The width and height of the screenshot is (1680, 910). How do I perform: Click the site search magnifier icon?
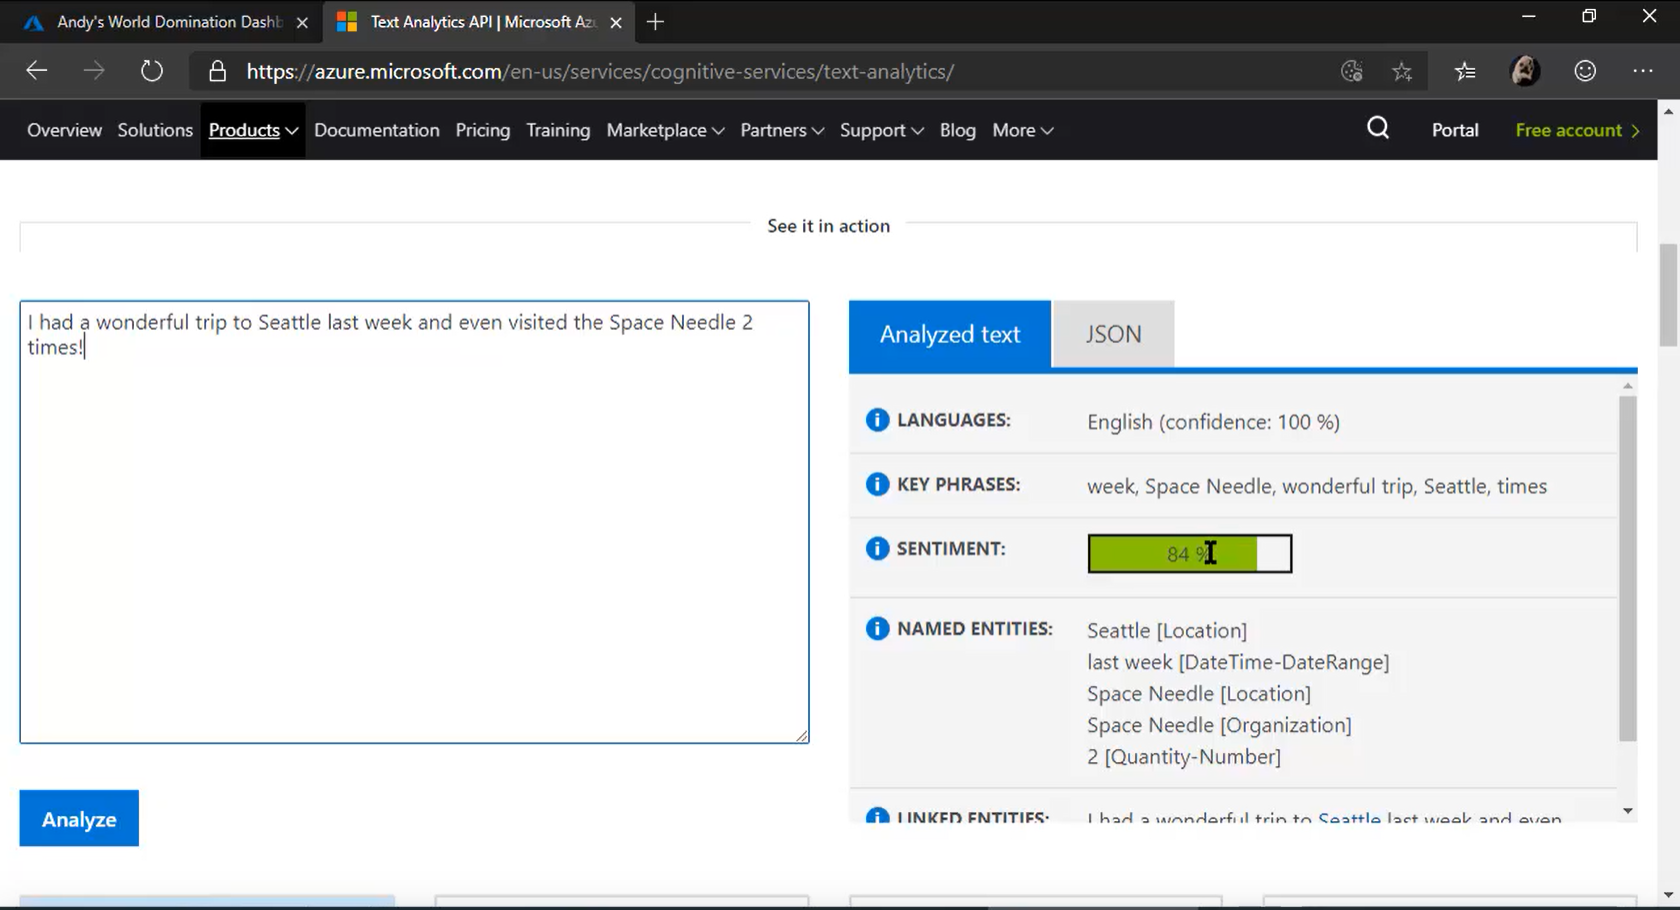click(x=1378, y=128)
